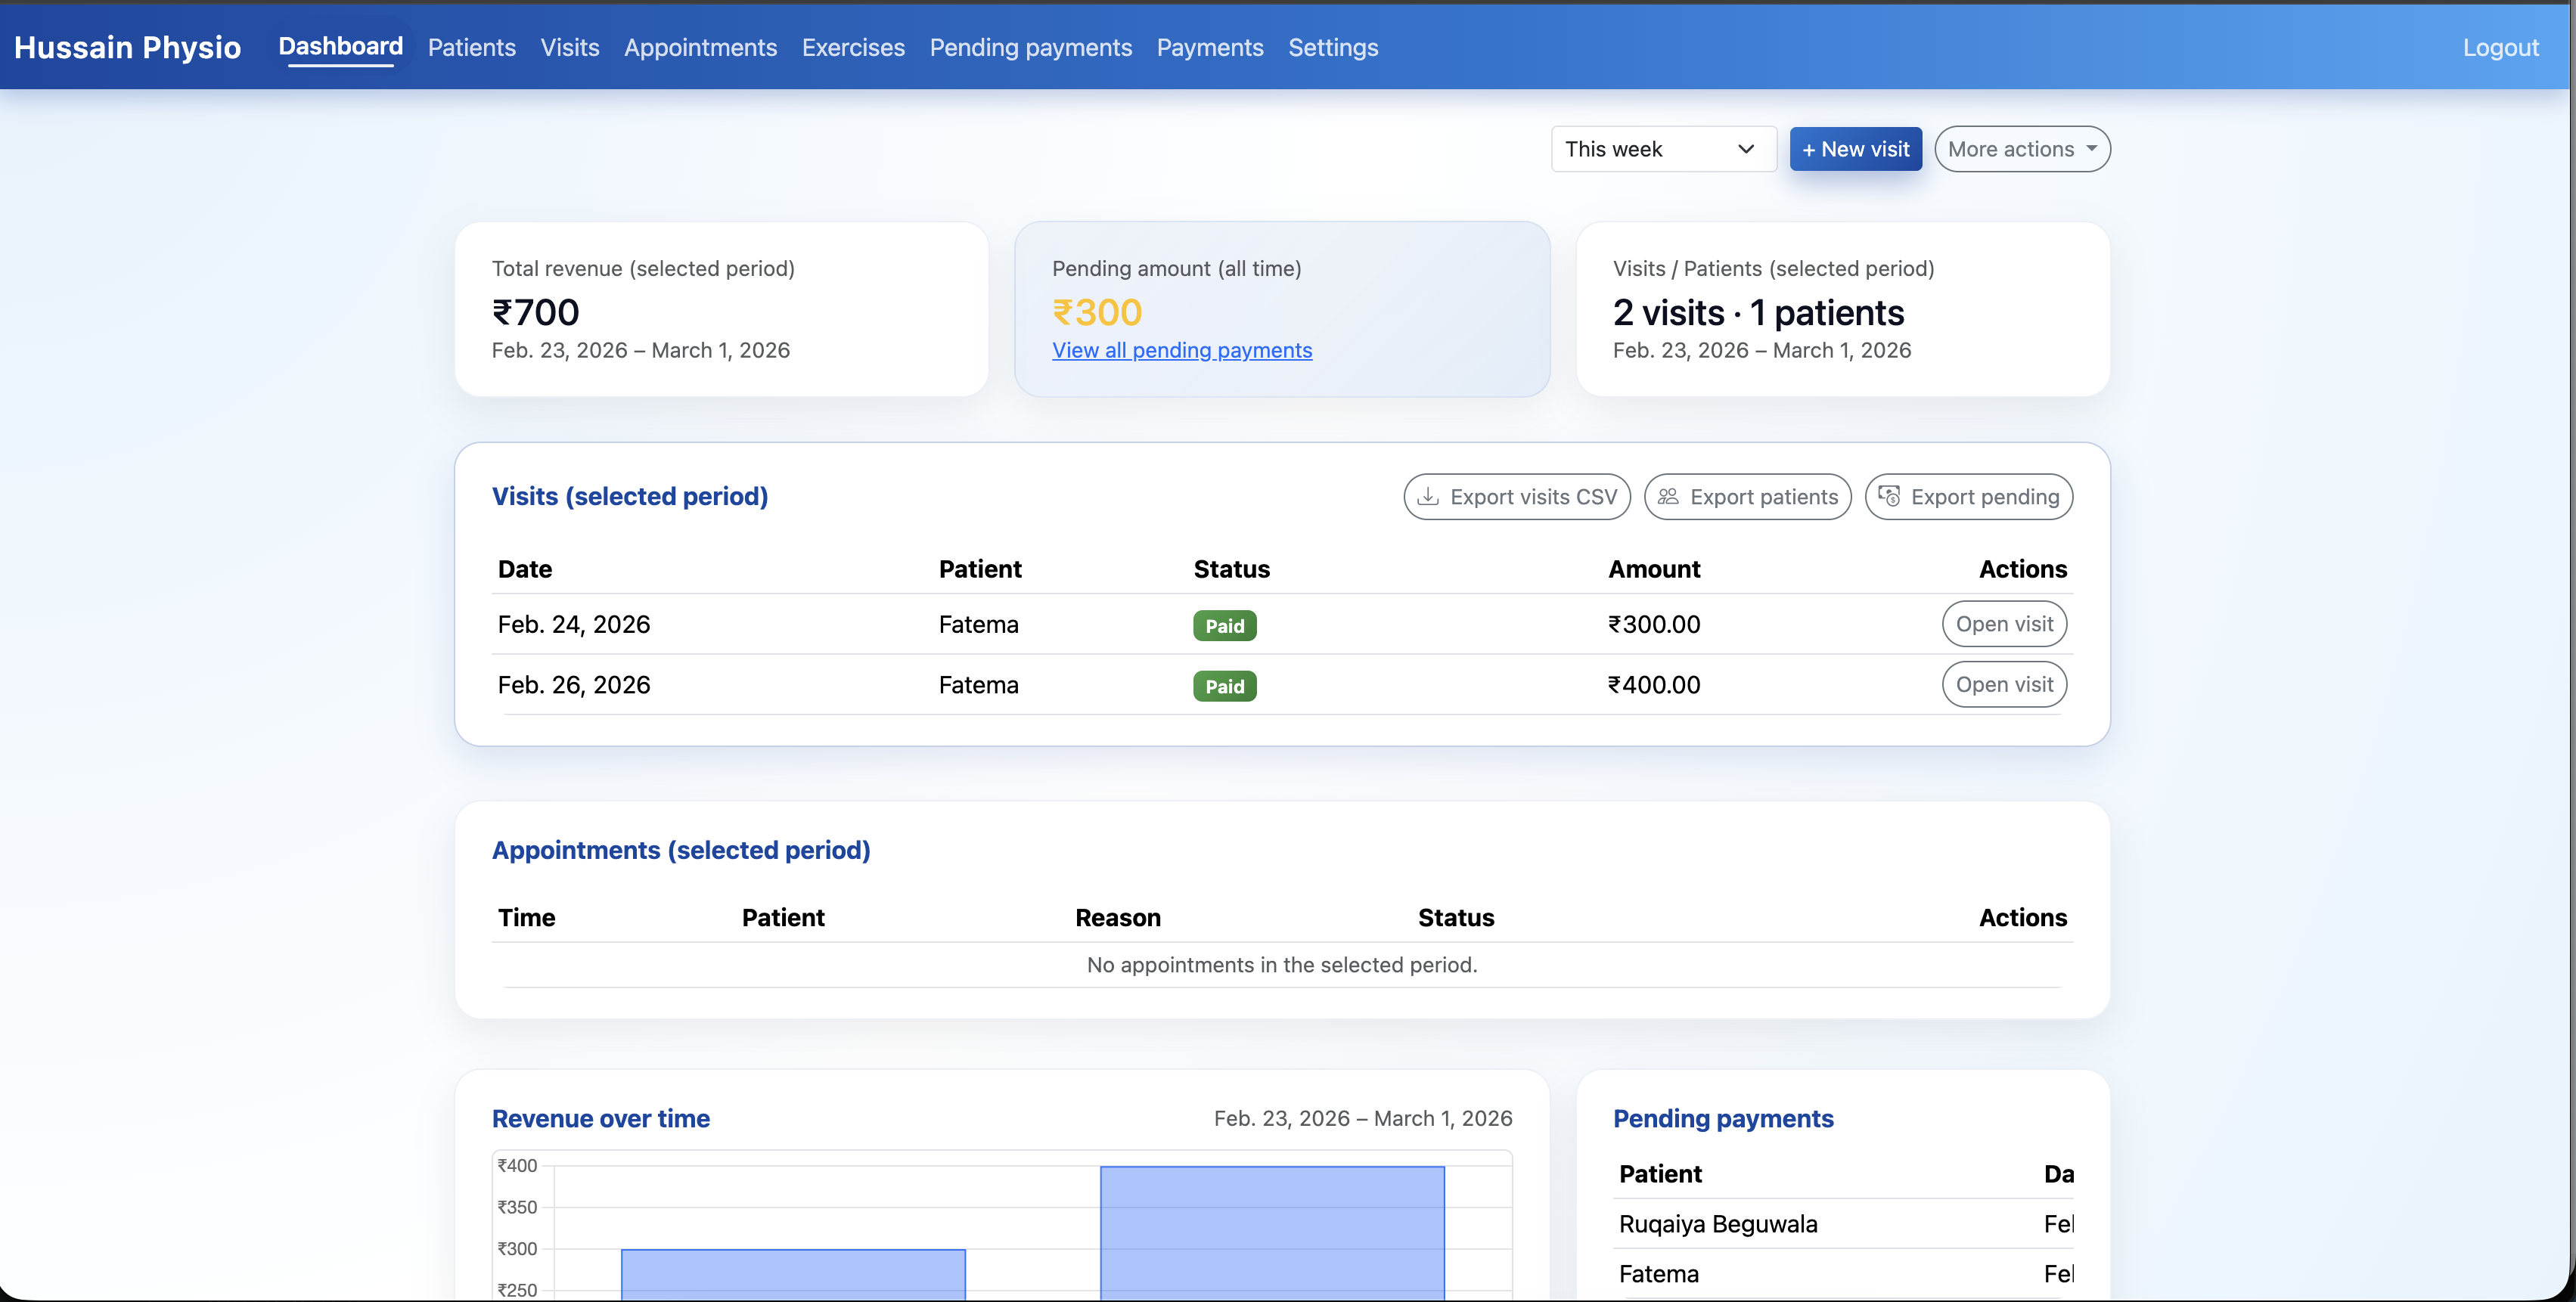2576x1302 pixels.
Task: Click the people icon on Export patients
Action: [1668, 497]
